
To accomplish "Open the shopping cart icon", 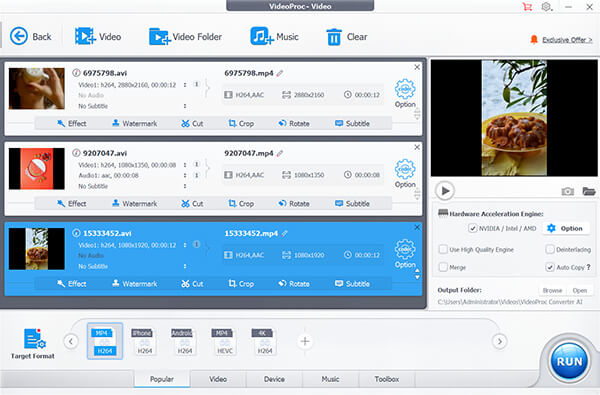I will click(527, 7).
